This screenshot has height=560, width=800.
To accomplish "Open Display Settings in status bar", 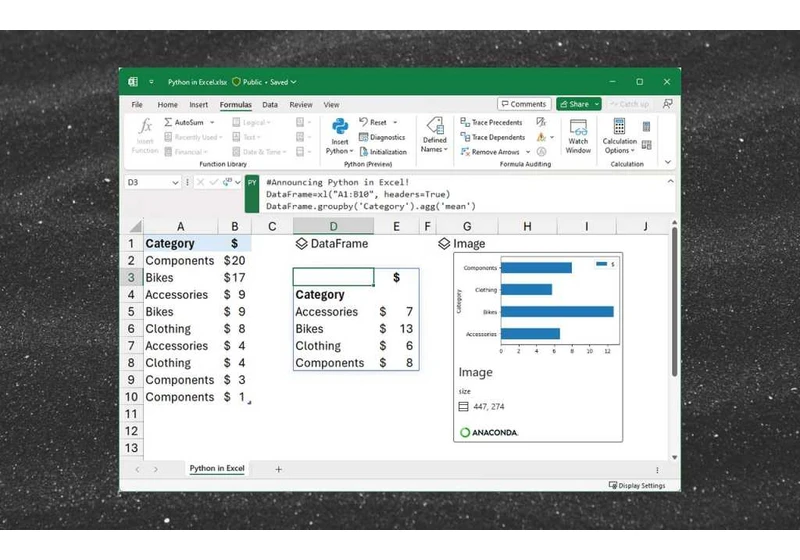I will [637, 486].
